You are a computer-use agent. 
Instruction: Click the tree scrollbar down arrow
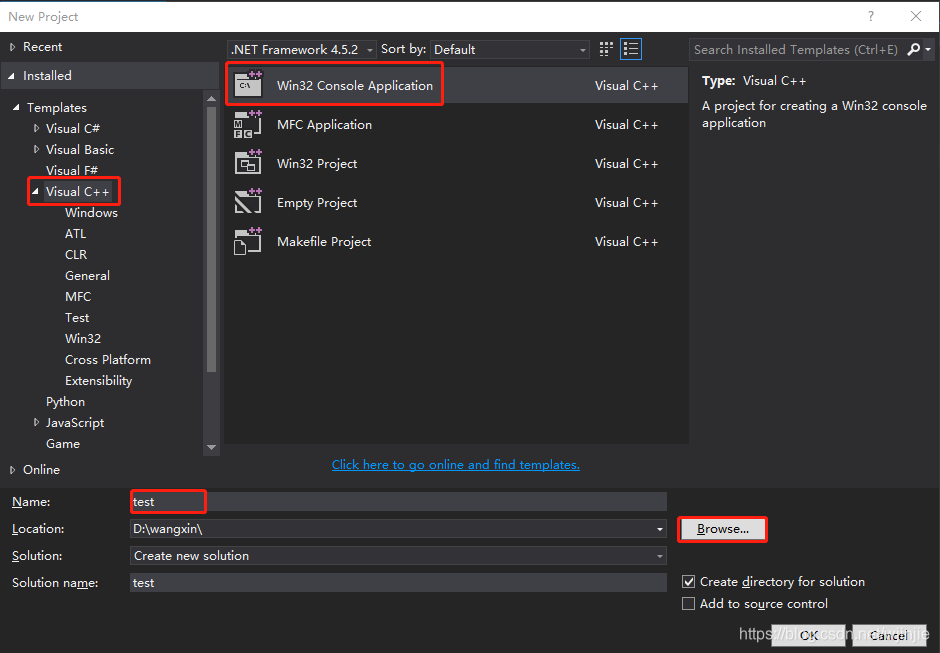211,447
